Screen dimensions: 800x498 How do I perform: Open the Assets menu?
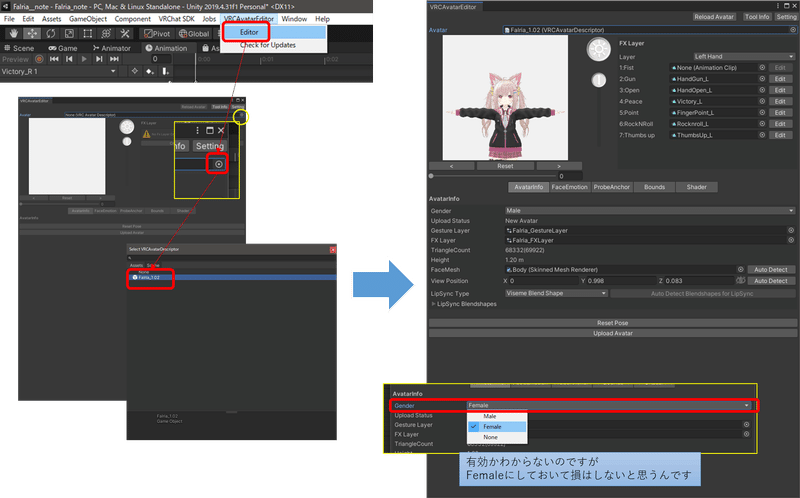[x=51, y=19]
